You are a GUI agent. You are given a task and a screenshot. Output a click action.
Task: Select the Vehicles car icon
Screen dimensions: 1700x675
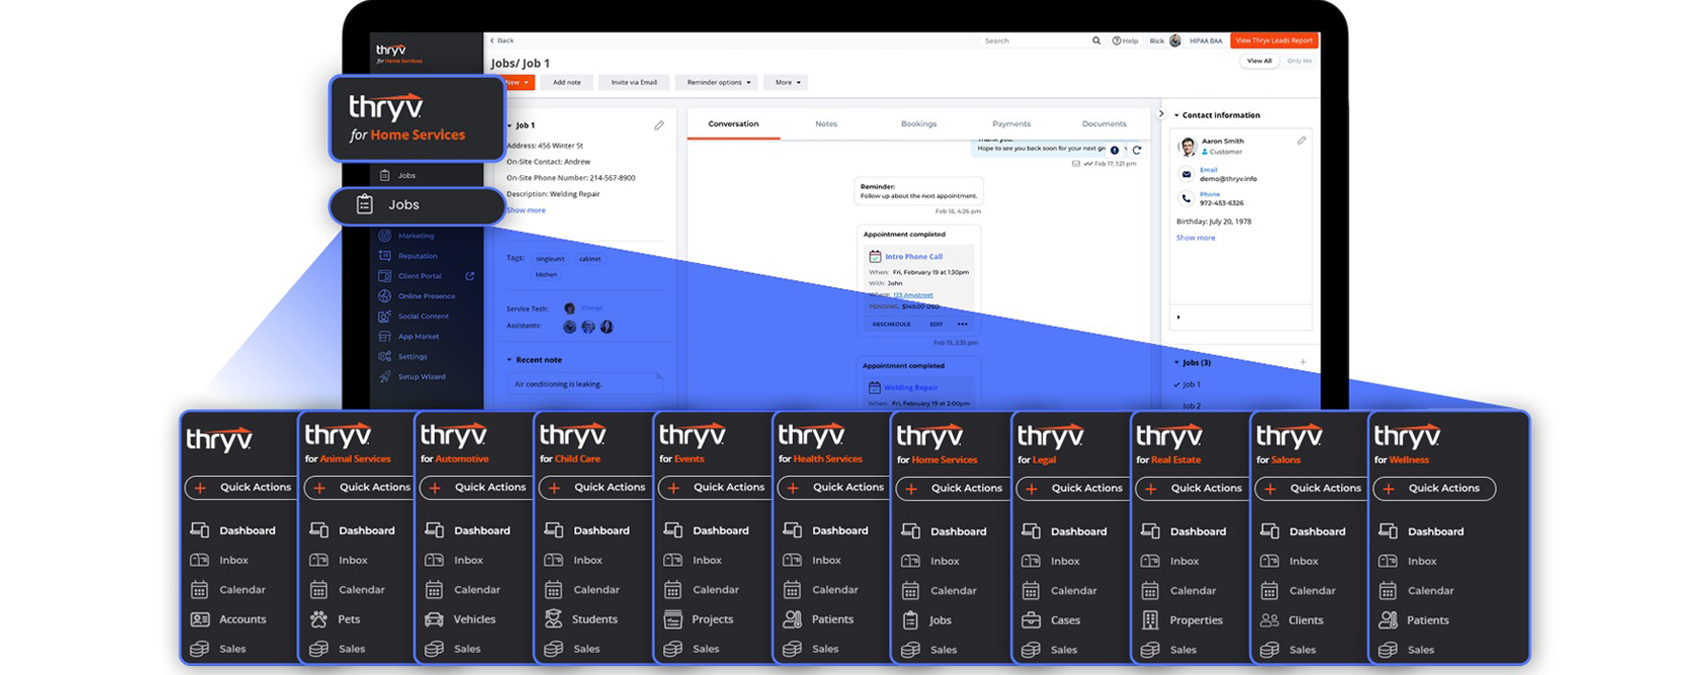[x=434, y=619]
